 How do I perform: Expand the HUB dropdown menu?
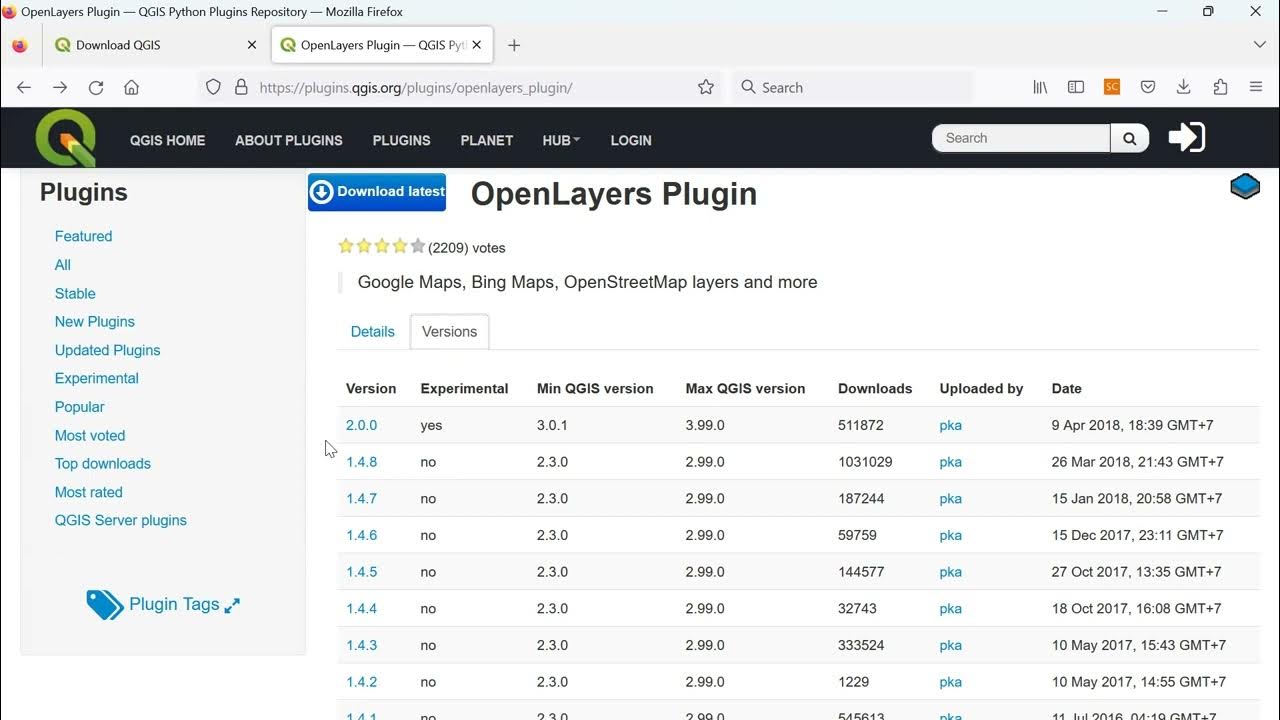(561, 141)
